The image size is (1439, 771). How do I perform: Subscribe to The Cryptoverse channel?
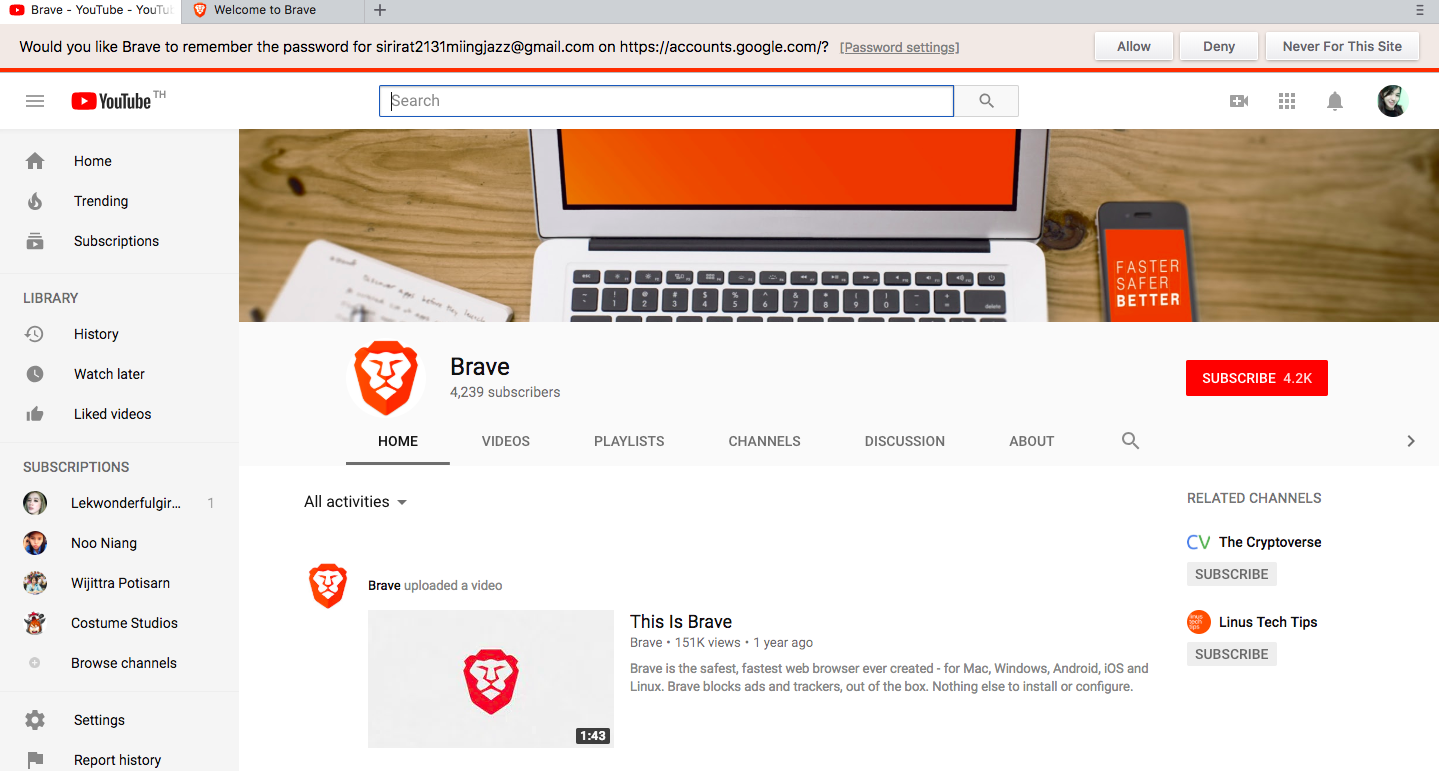1232,574
